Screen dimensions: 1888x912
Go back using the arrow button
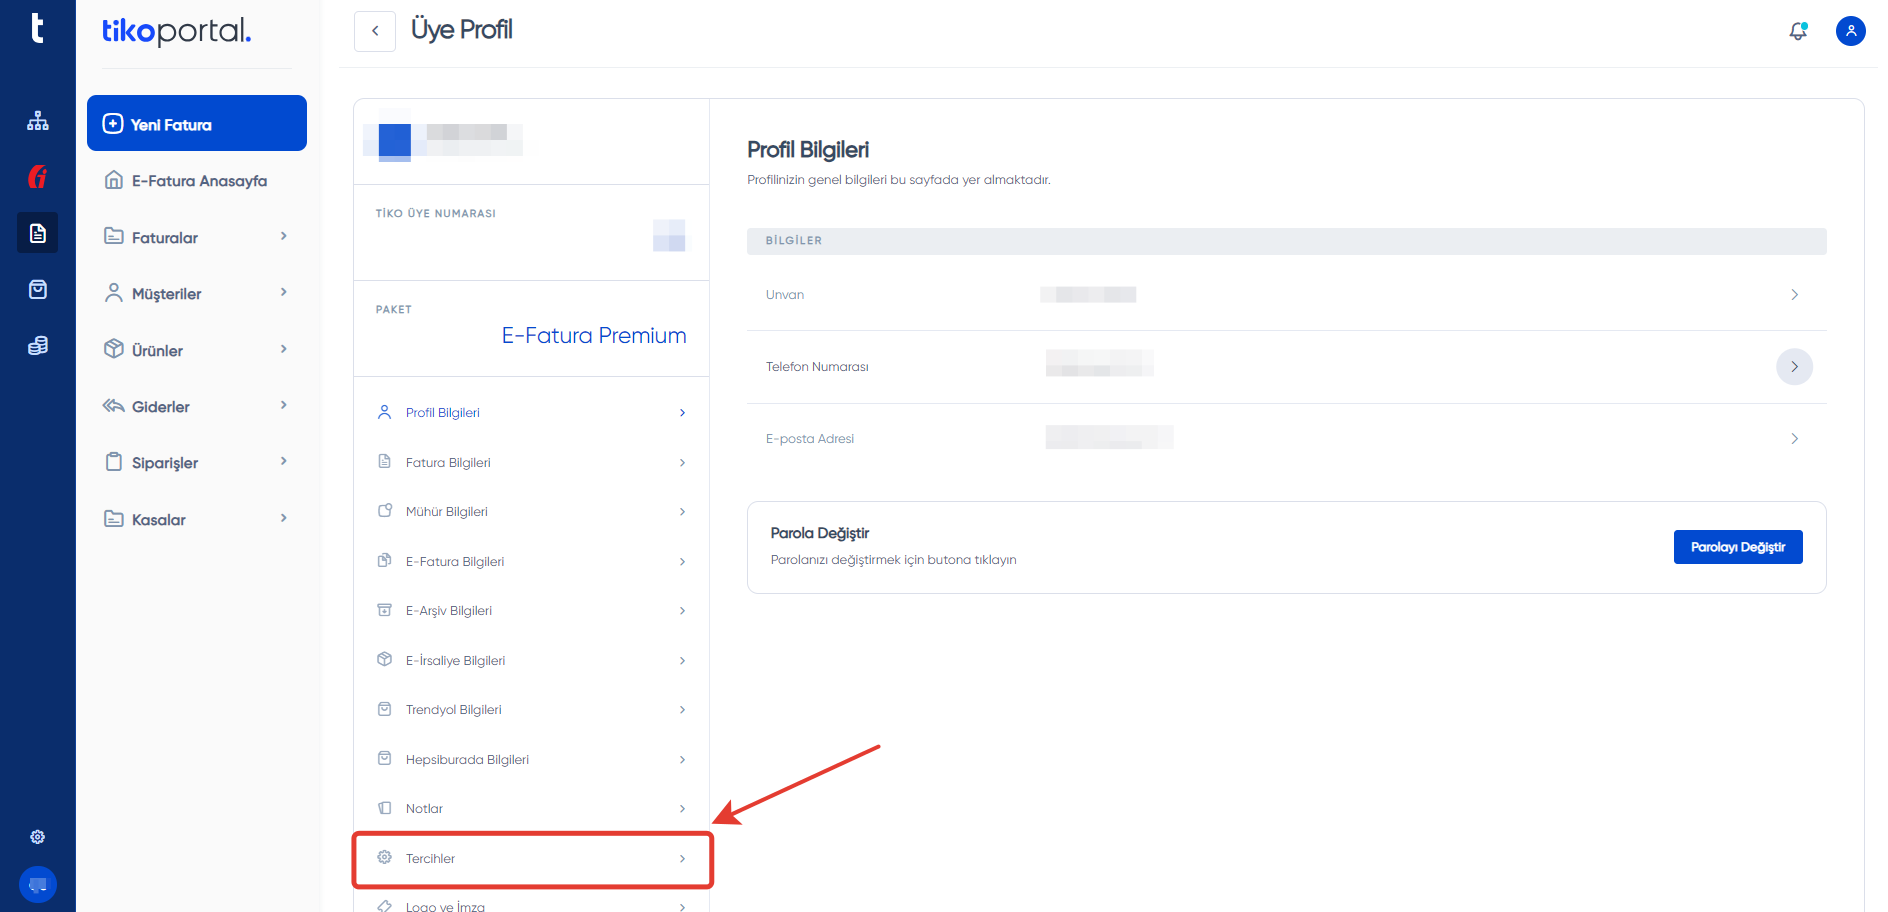[x=375, y=31]
